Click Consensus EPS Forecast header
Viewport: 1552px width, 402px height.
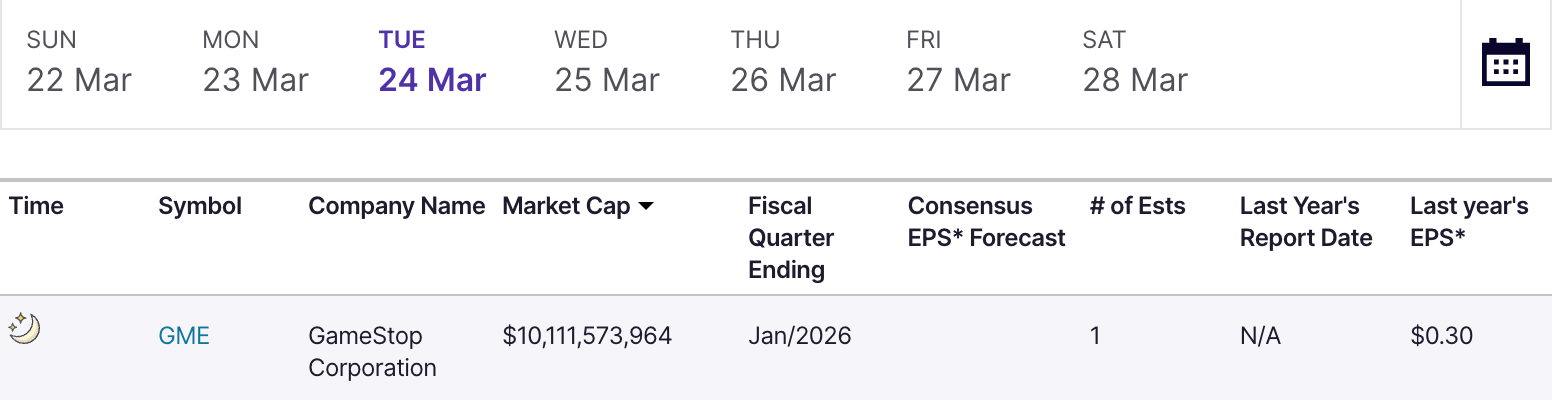(x=986, y=222)
